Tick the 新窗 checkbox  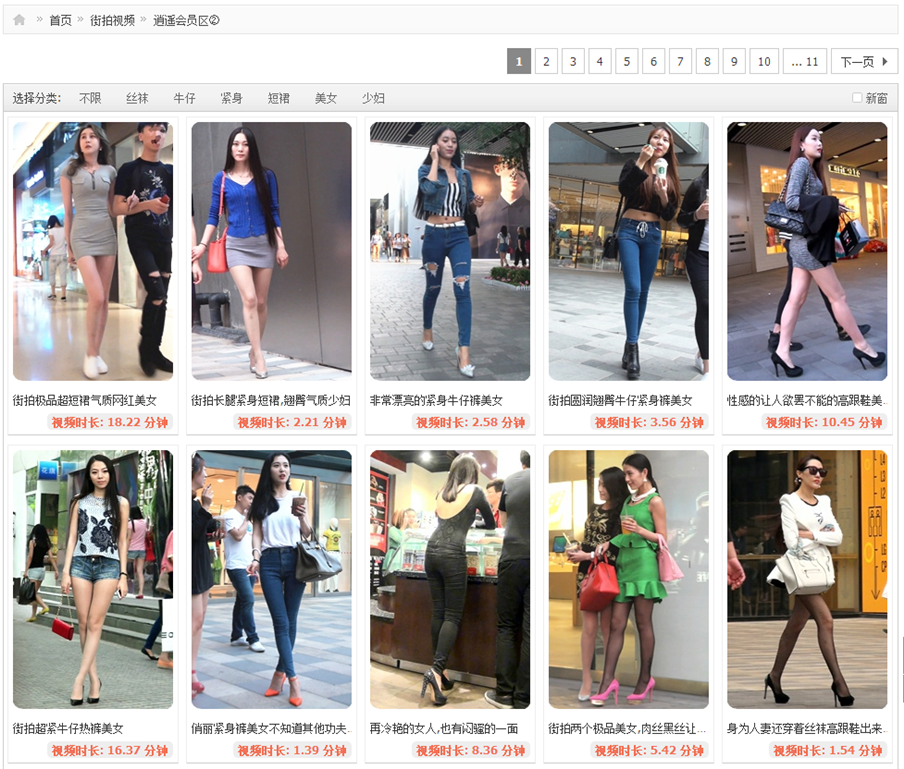[857, 98]
